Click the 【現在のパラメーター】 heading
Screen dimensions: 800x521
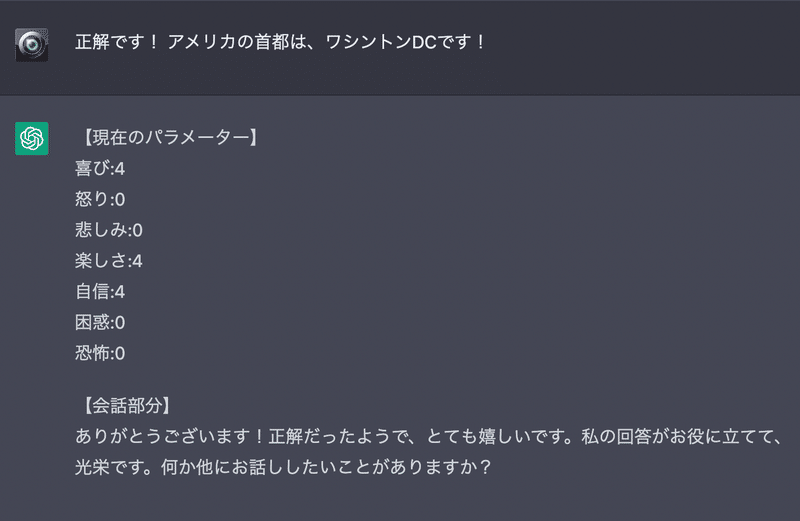tap(168, 137)
